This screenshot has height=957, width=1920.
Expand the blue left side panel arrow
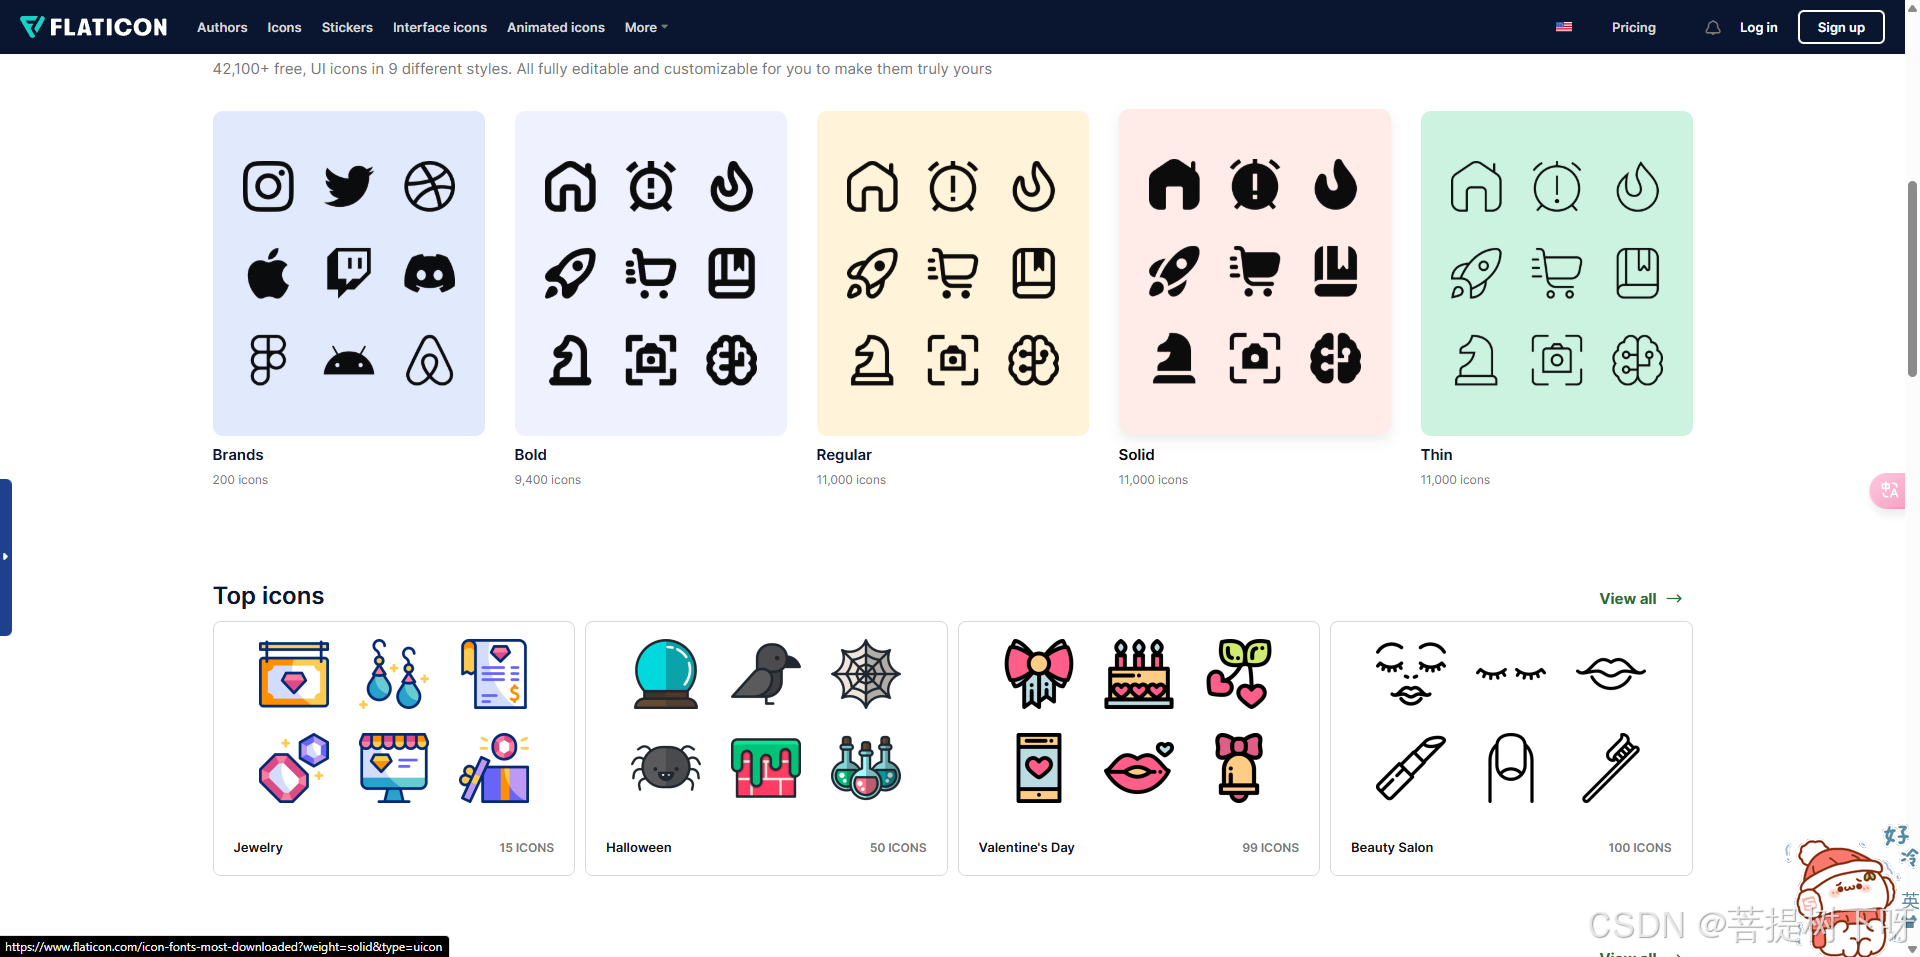point(5,557)
